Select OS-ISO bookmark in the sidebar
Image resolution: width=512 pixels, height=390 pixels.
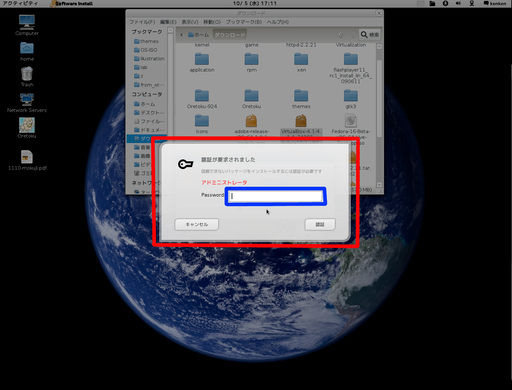coord(145,50)
